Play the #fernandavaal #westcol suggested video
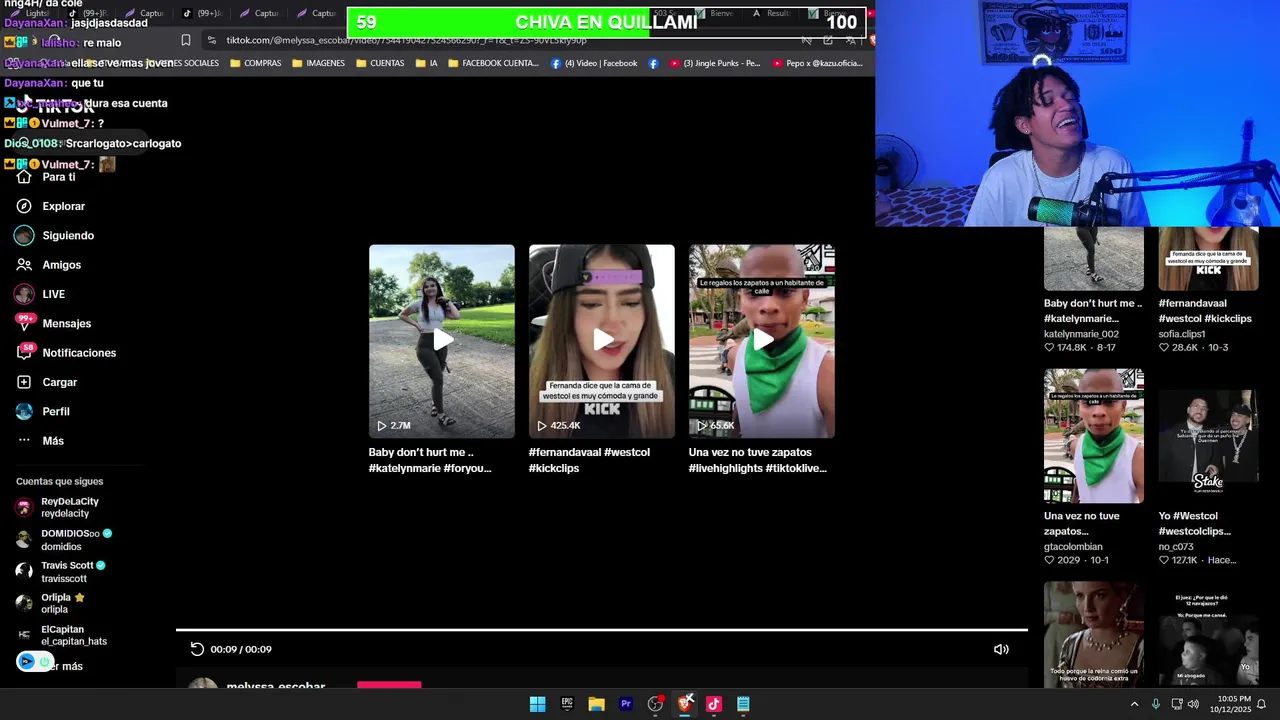Viewport: 1280px width, 720px height. (x=602, y=341)
